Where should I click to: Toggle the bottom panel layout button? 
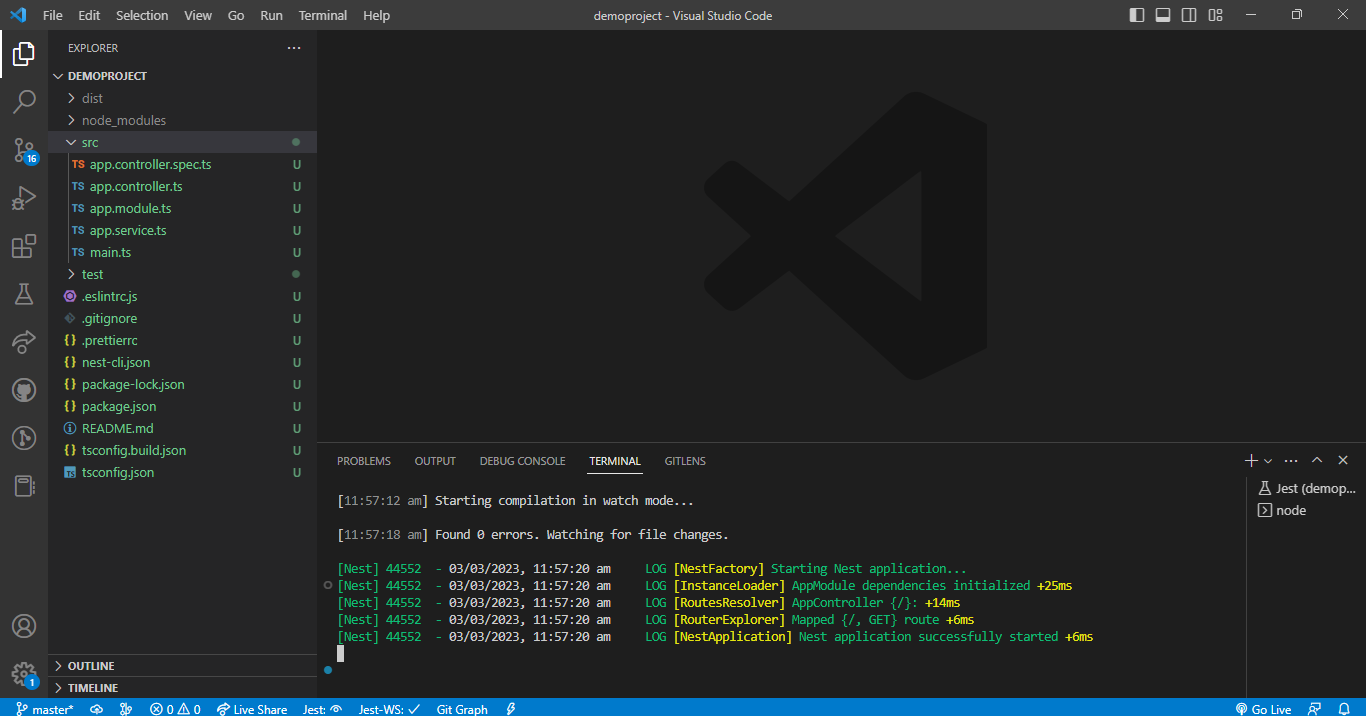pos(1163,15)
